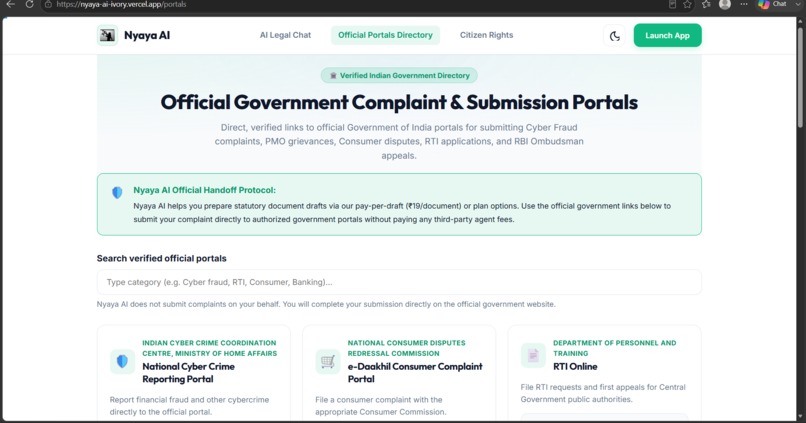
Task: Click 'File RTI requests and first appeals' description
Action: (x=603, y=393)
